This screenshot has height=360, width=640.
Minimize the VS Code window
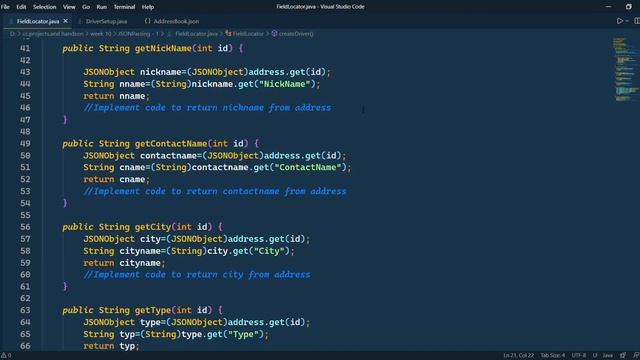(609, 7)
